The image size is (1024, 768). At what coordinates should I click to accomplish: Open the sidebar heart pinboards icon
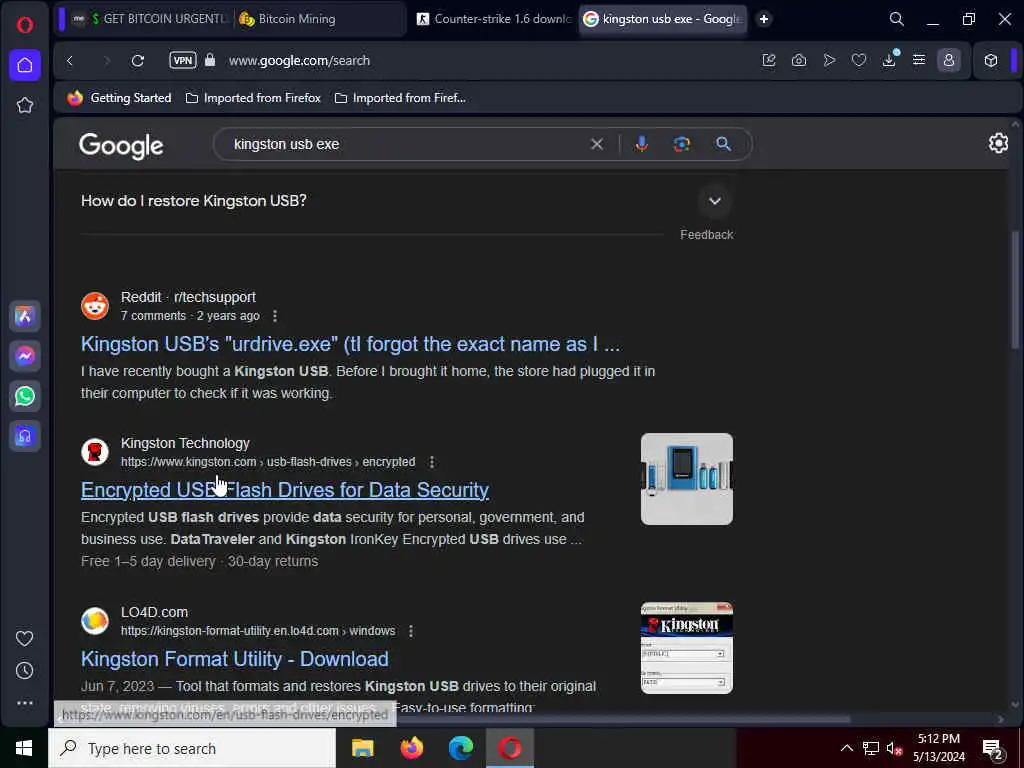(25, 639)
